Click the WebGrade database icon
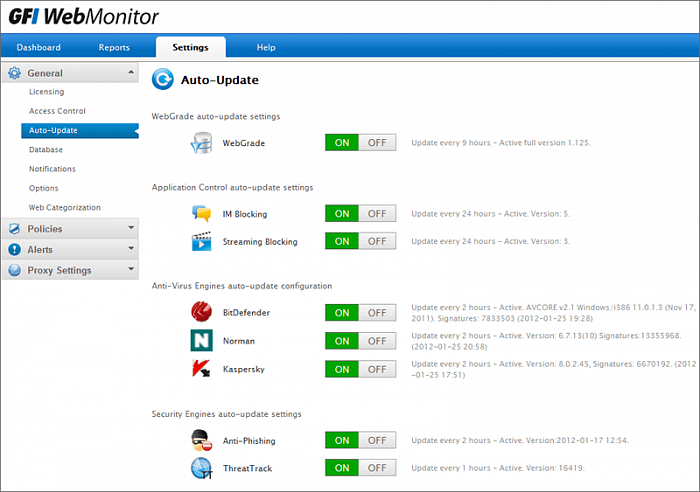This screenshot has width=700, height=492. (202, 143)
